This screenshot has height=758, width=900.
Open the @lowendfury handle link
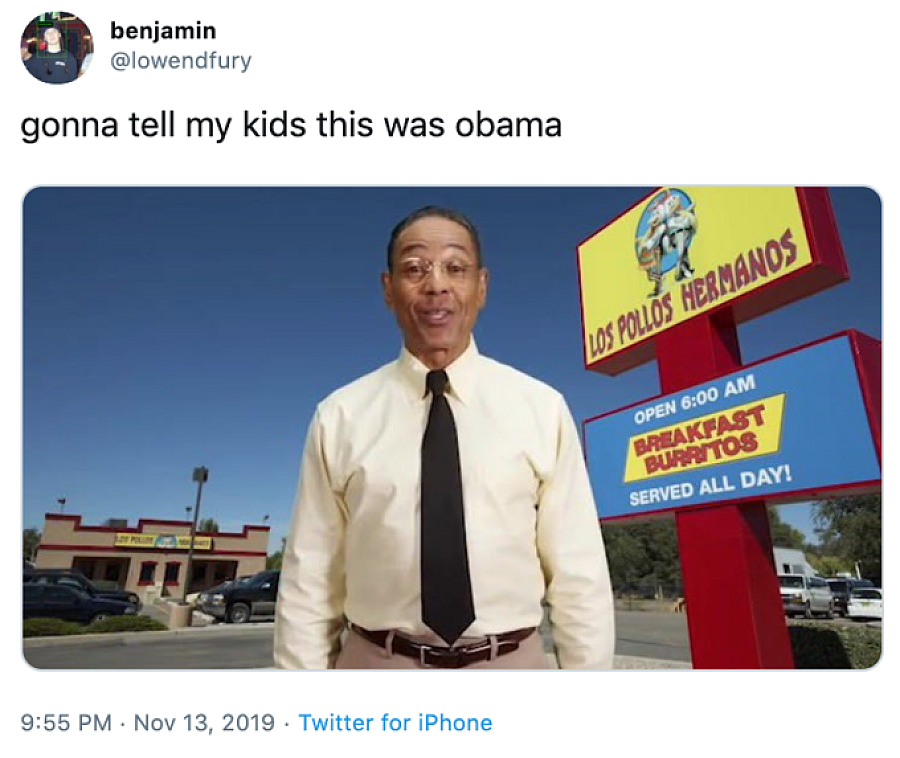click(180, 61)
